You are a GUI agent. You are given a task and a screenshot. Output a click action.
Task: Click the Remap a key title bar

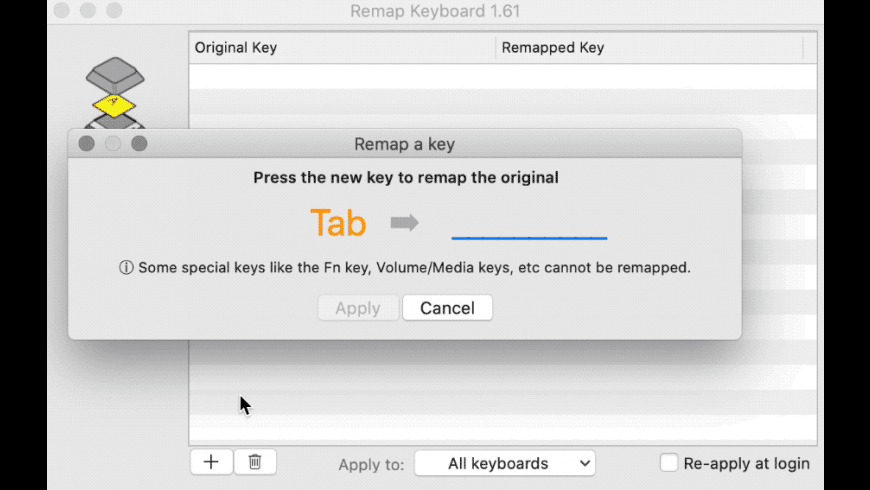(404, 144)
